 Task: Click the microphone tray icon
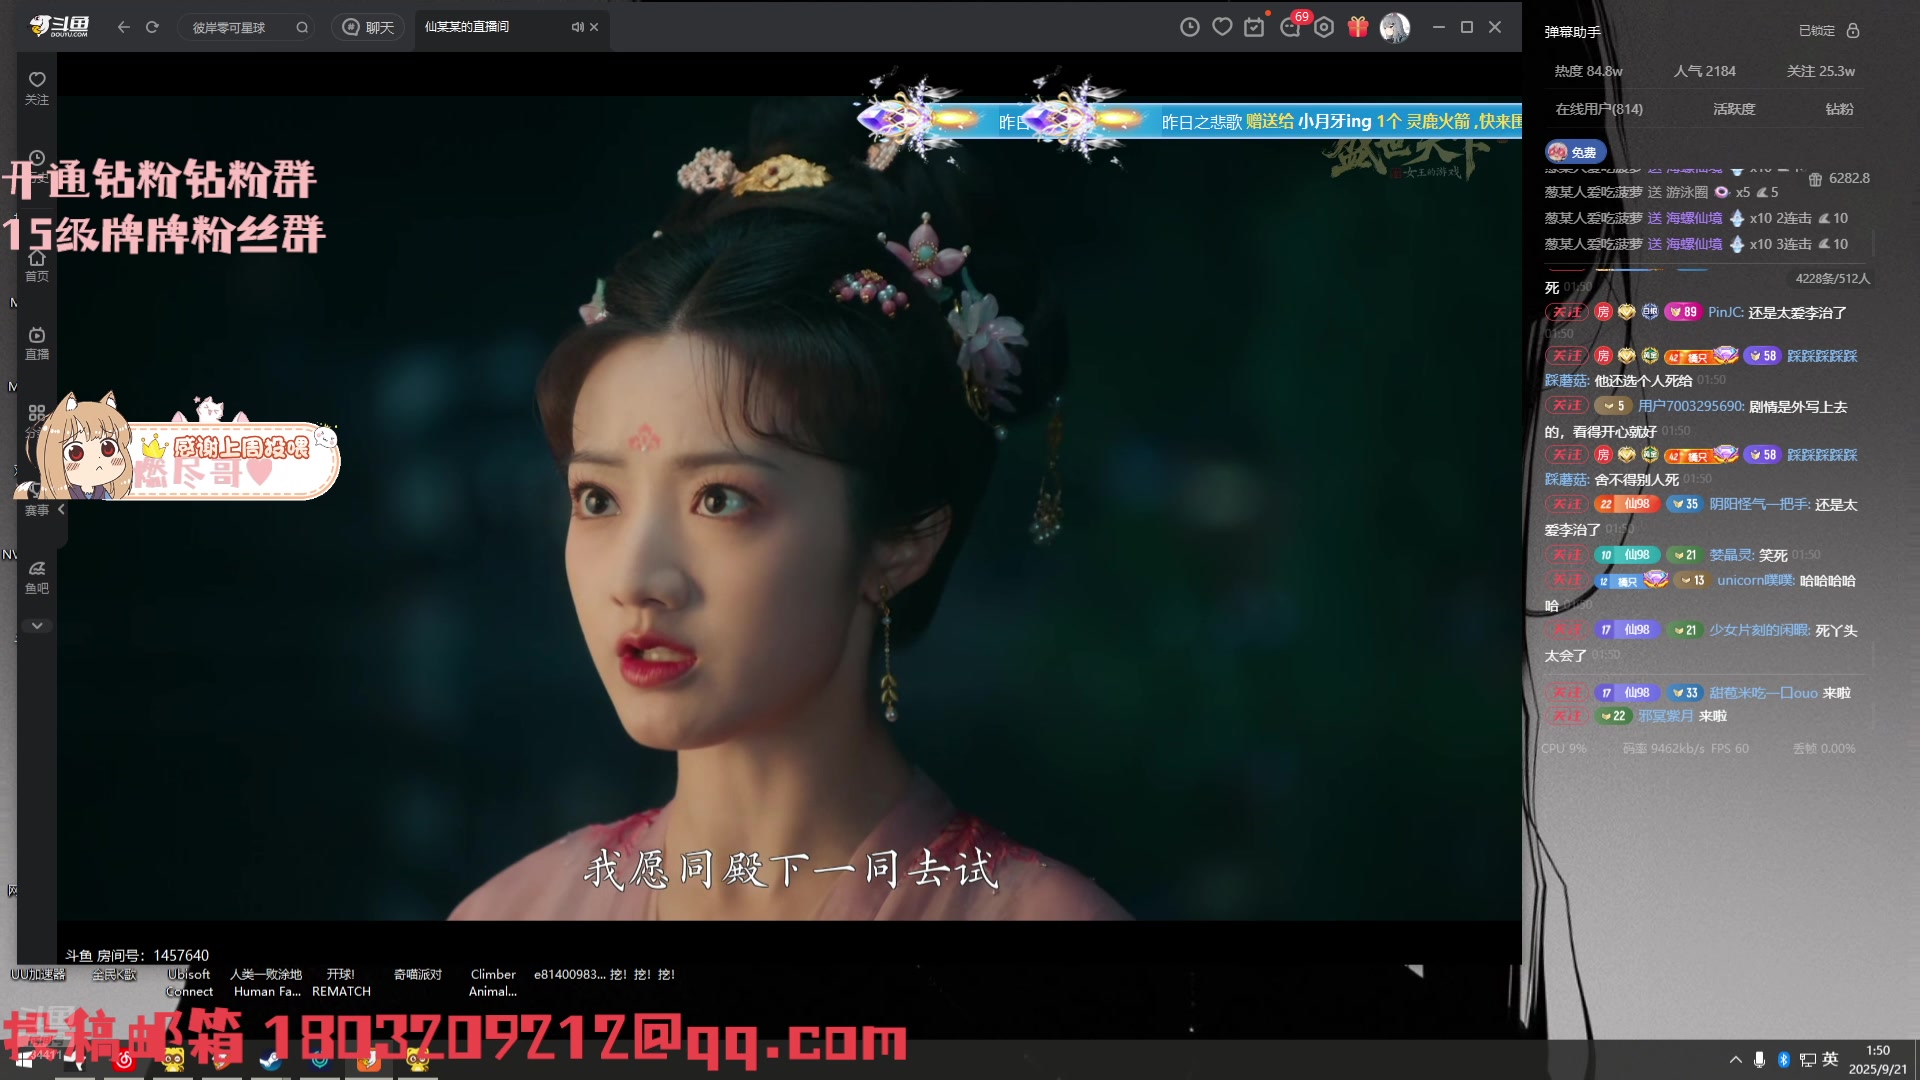1759,1060
